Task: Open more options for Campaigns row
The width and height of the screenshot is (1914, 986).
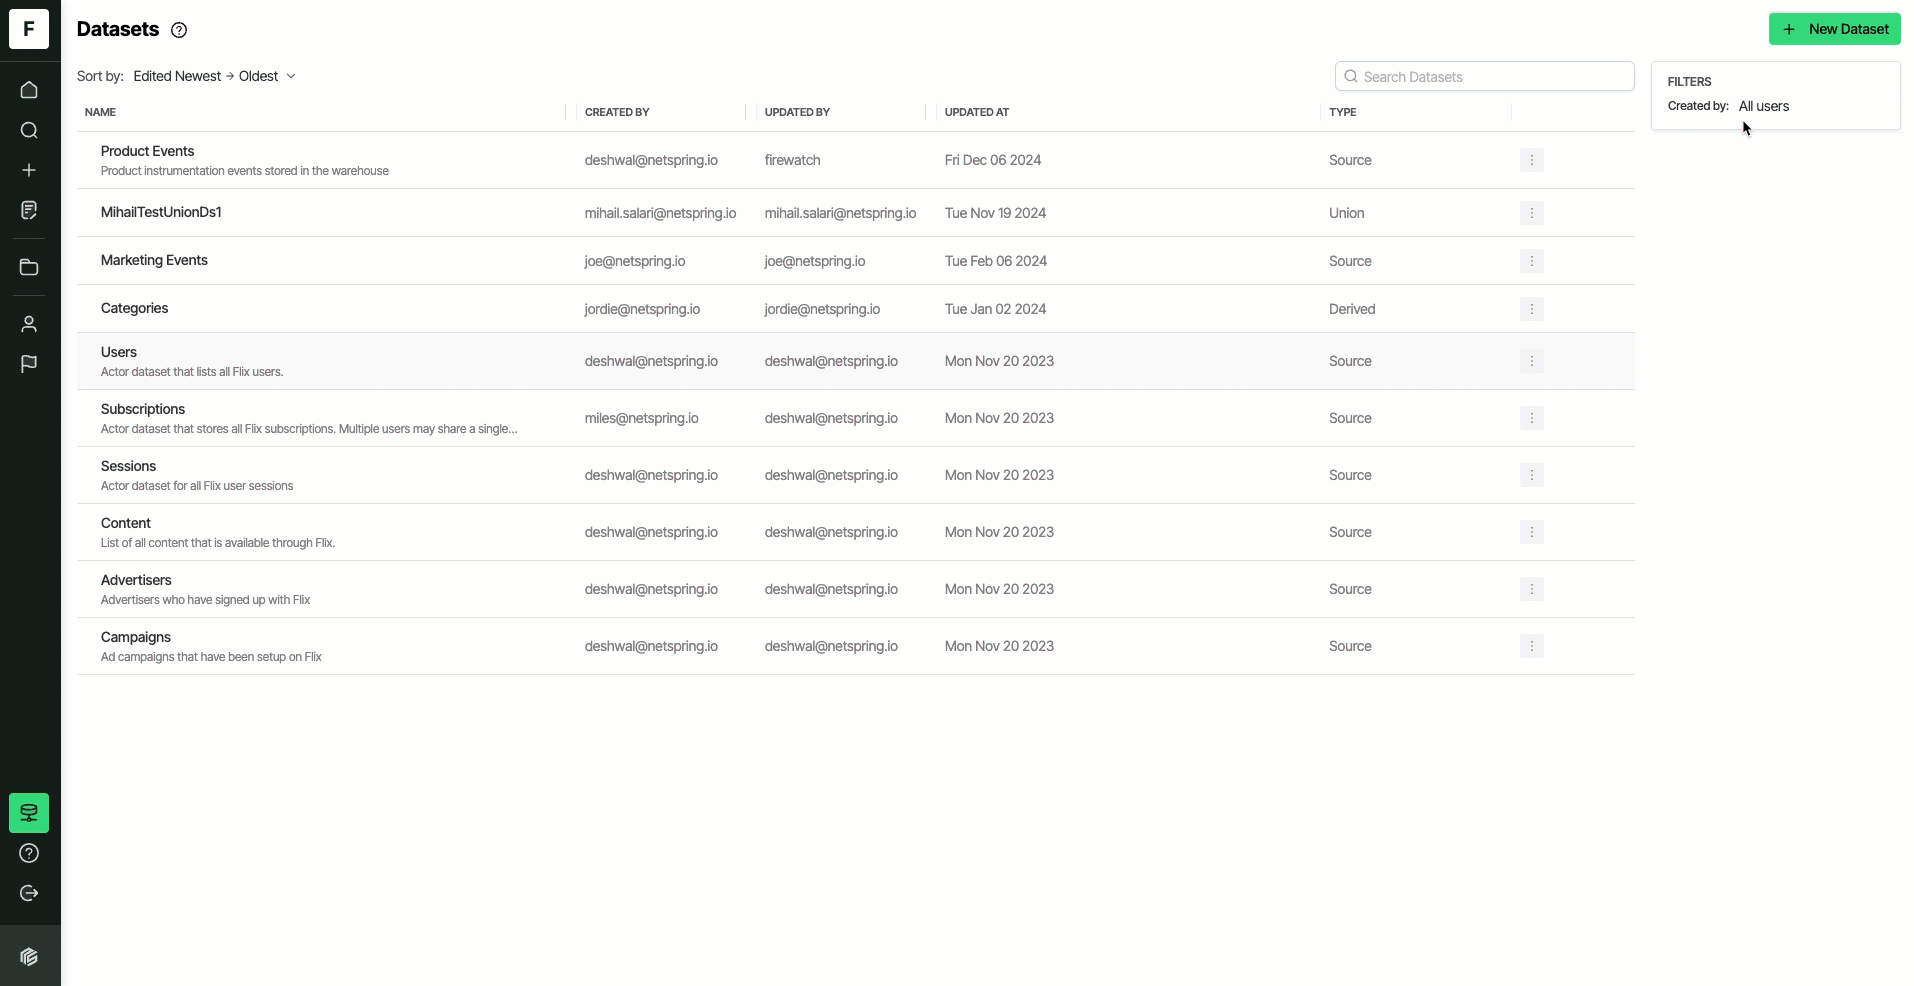Action: click(x=1531, y=646)
